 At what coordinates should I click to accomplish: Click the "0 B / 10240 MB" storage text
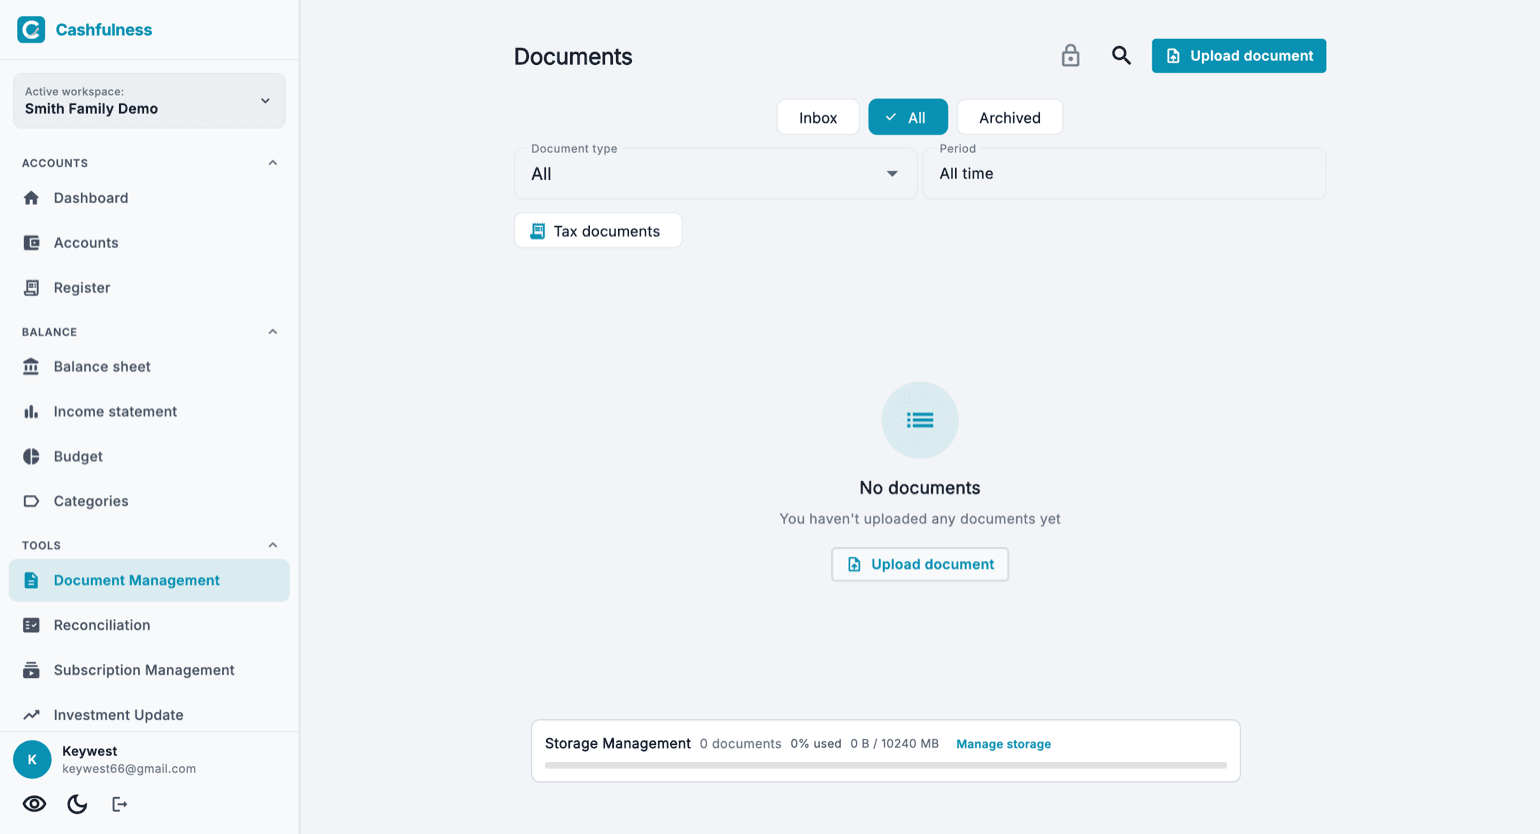[x=894, y=744]
